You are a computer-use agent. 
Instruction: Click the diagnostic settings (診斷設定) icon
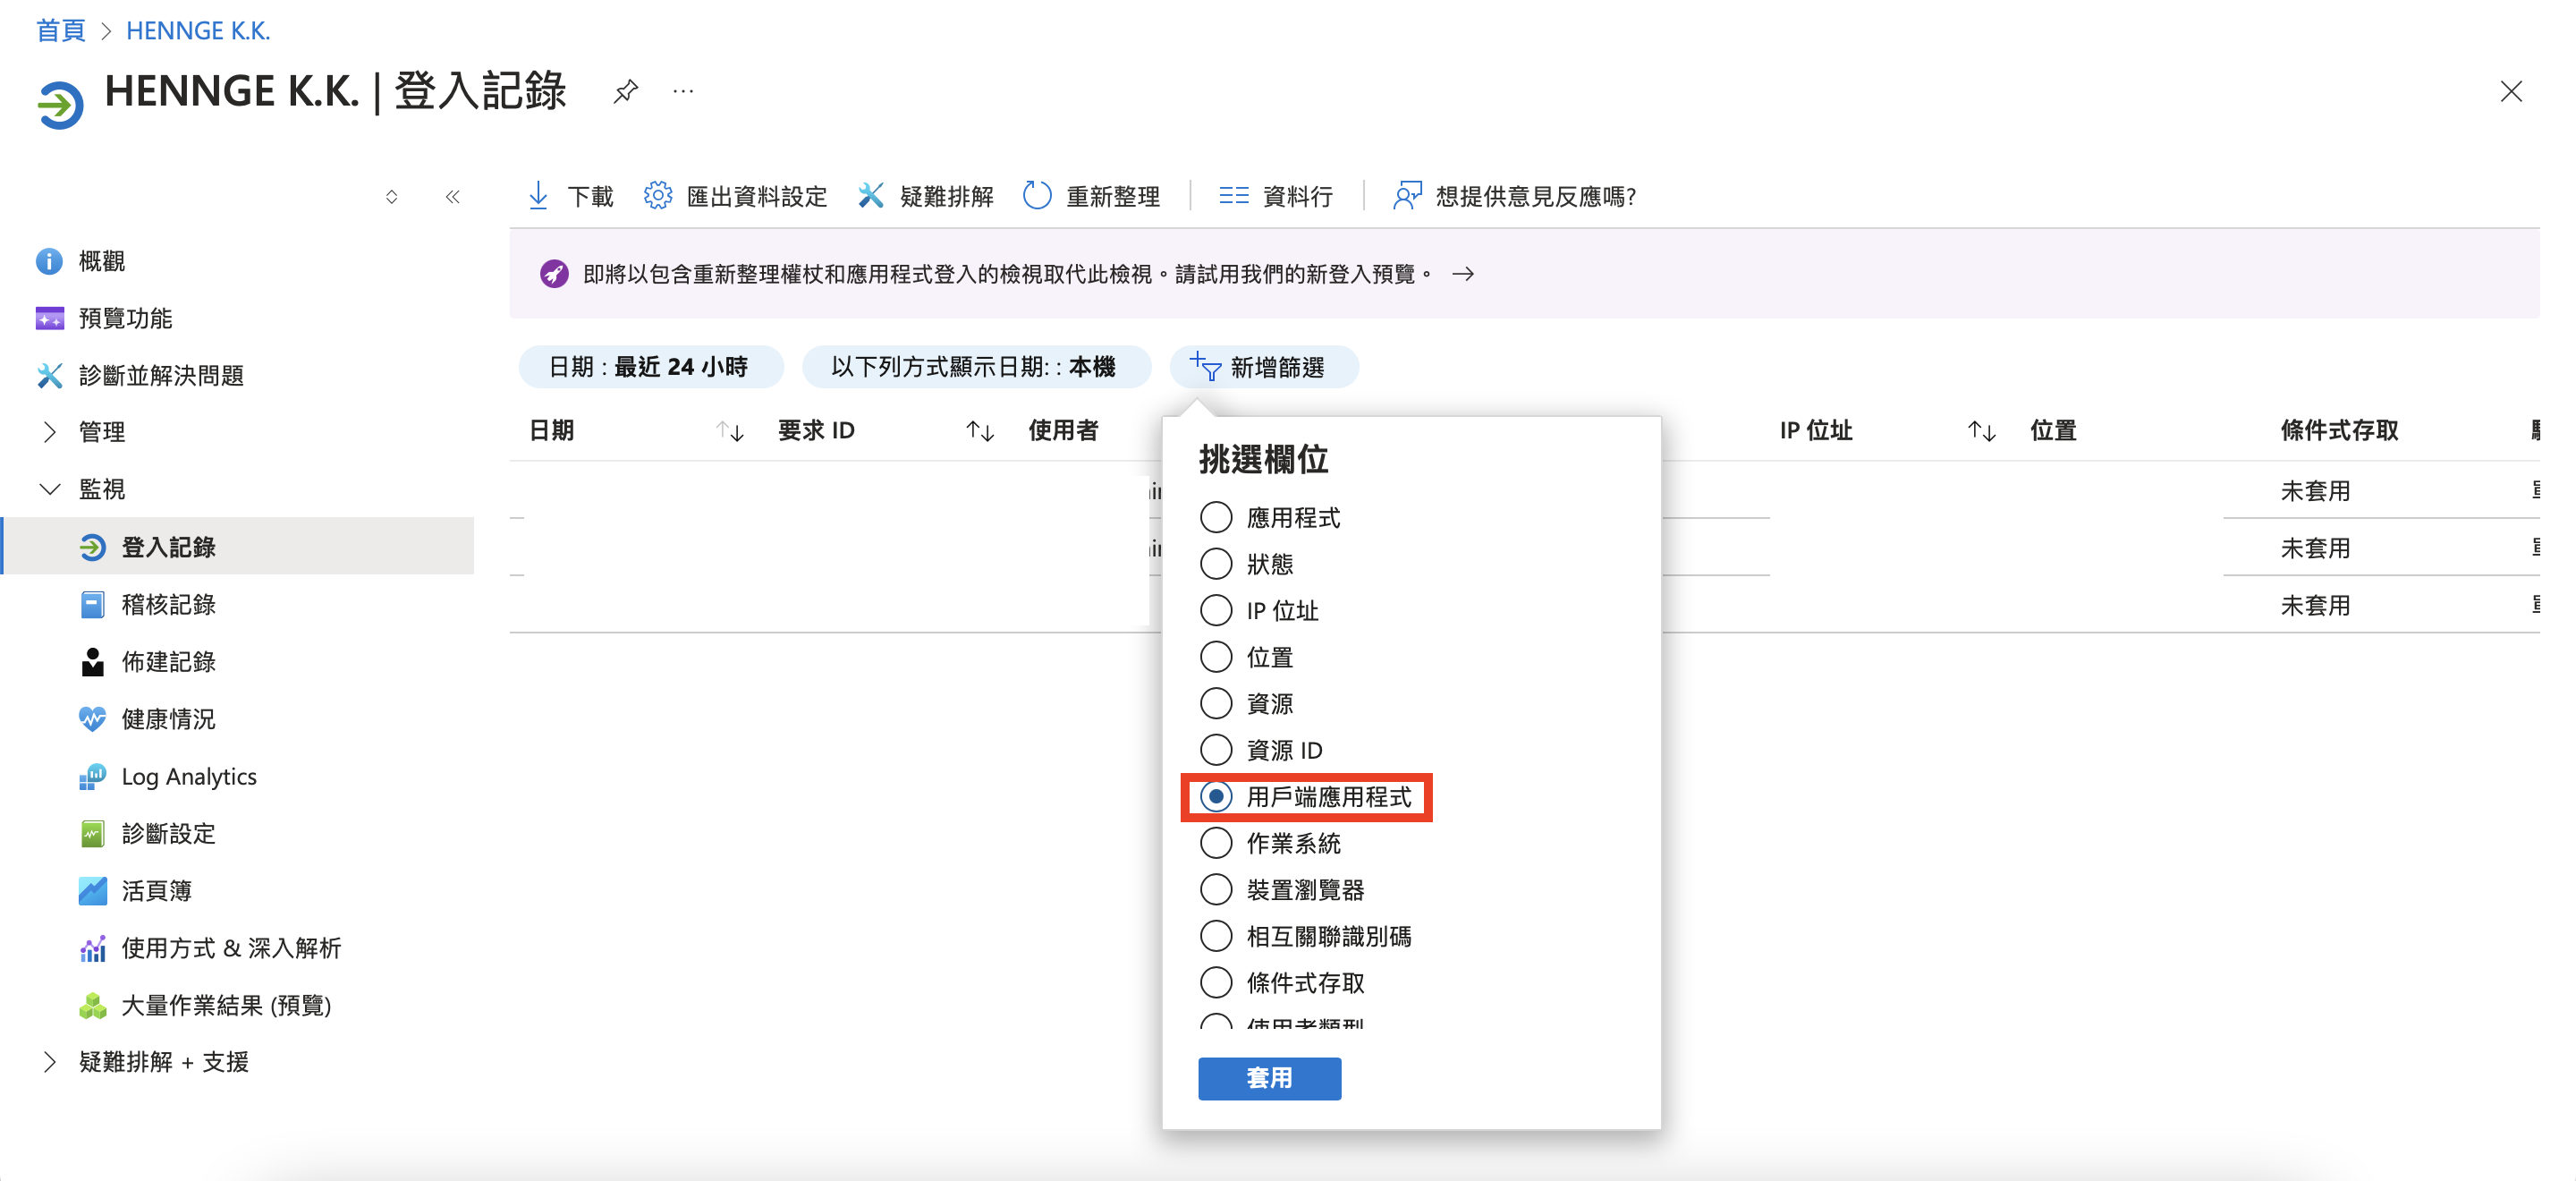point(92,833)
